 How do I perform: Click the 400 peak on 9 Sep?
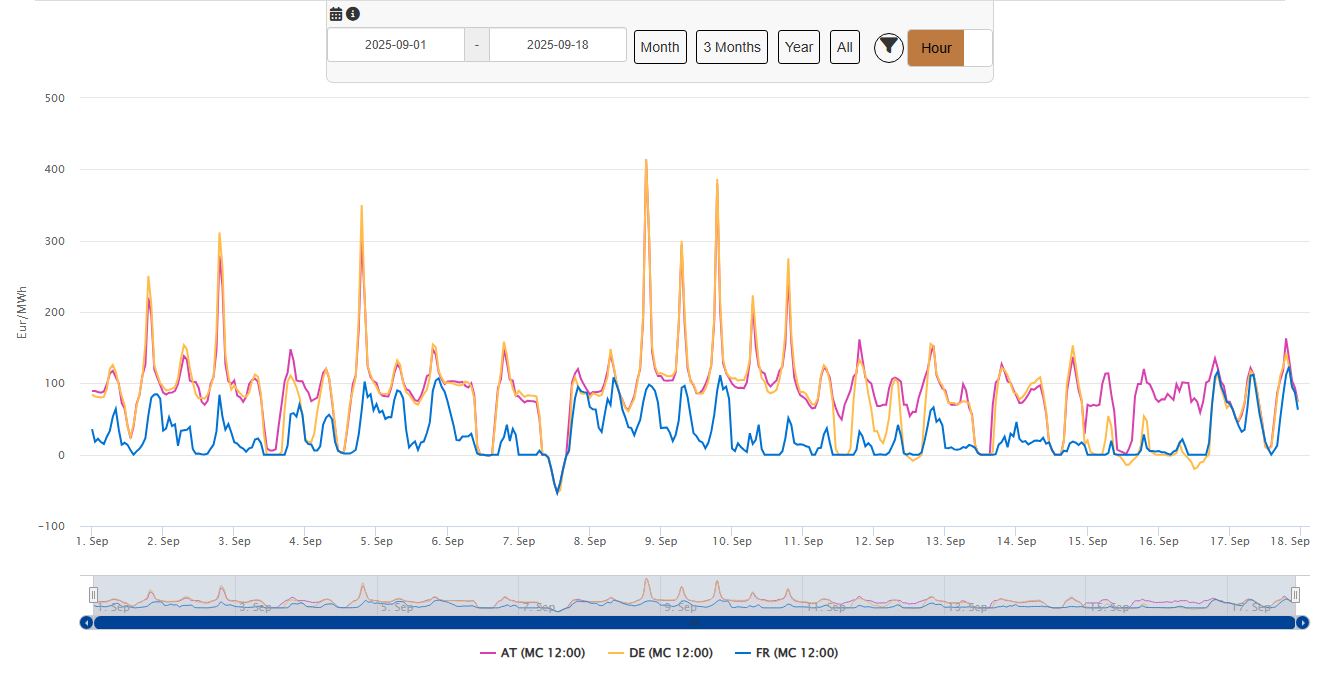click(646, 160)
